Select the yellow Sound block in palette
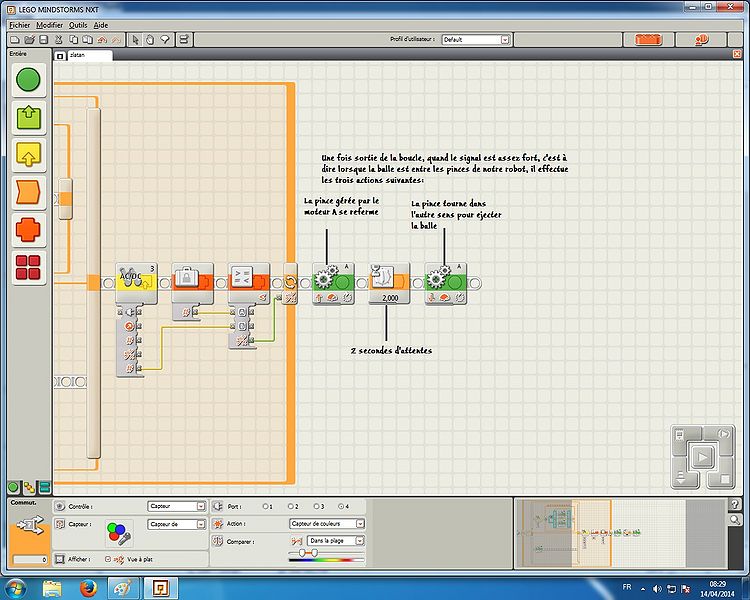Image resolution: width=750 pixels, height=600 pixels. [x=30, y=155]
